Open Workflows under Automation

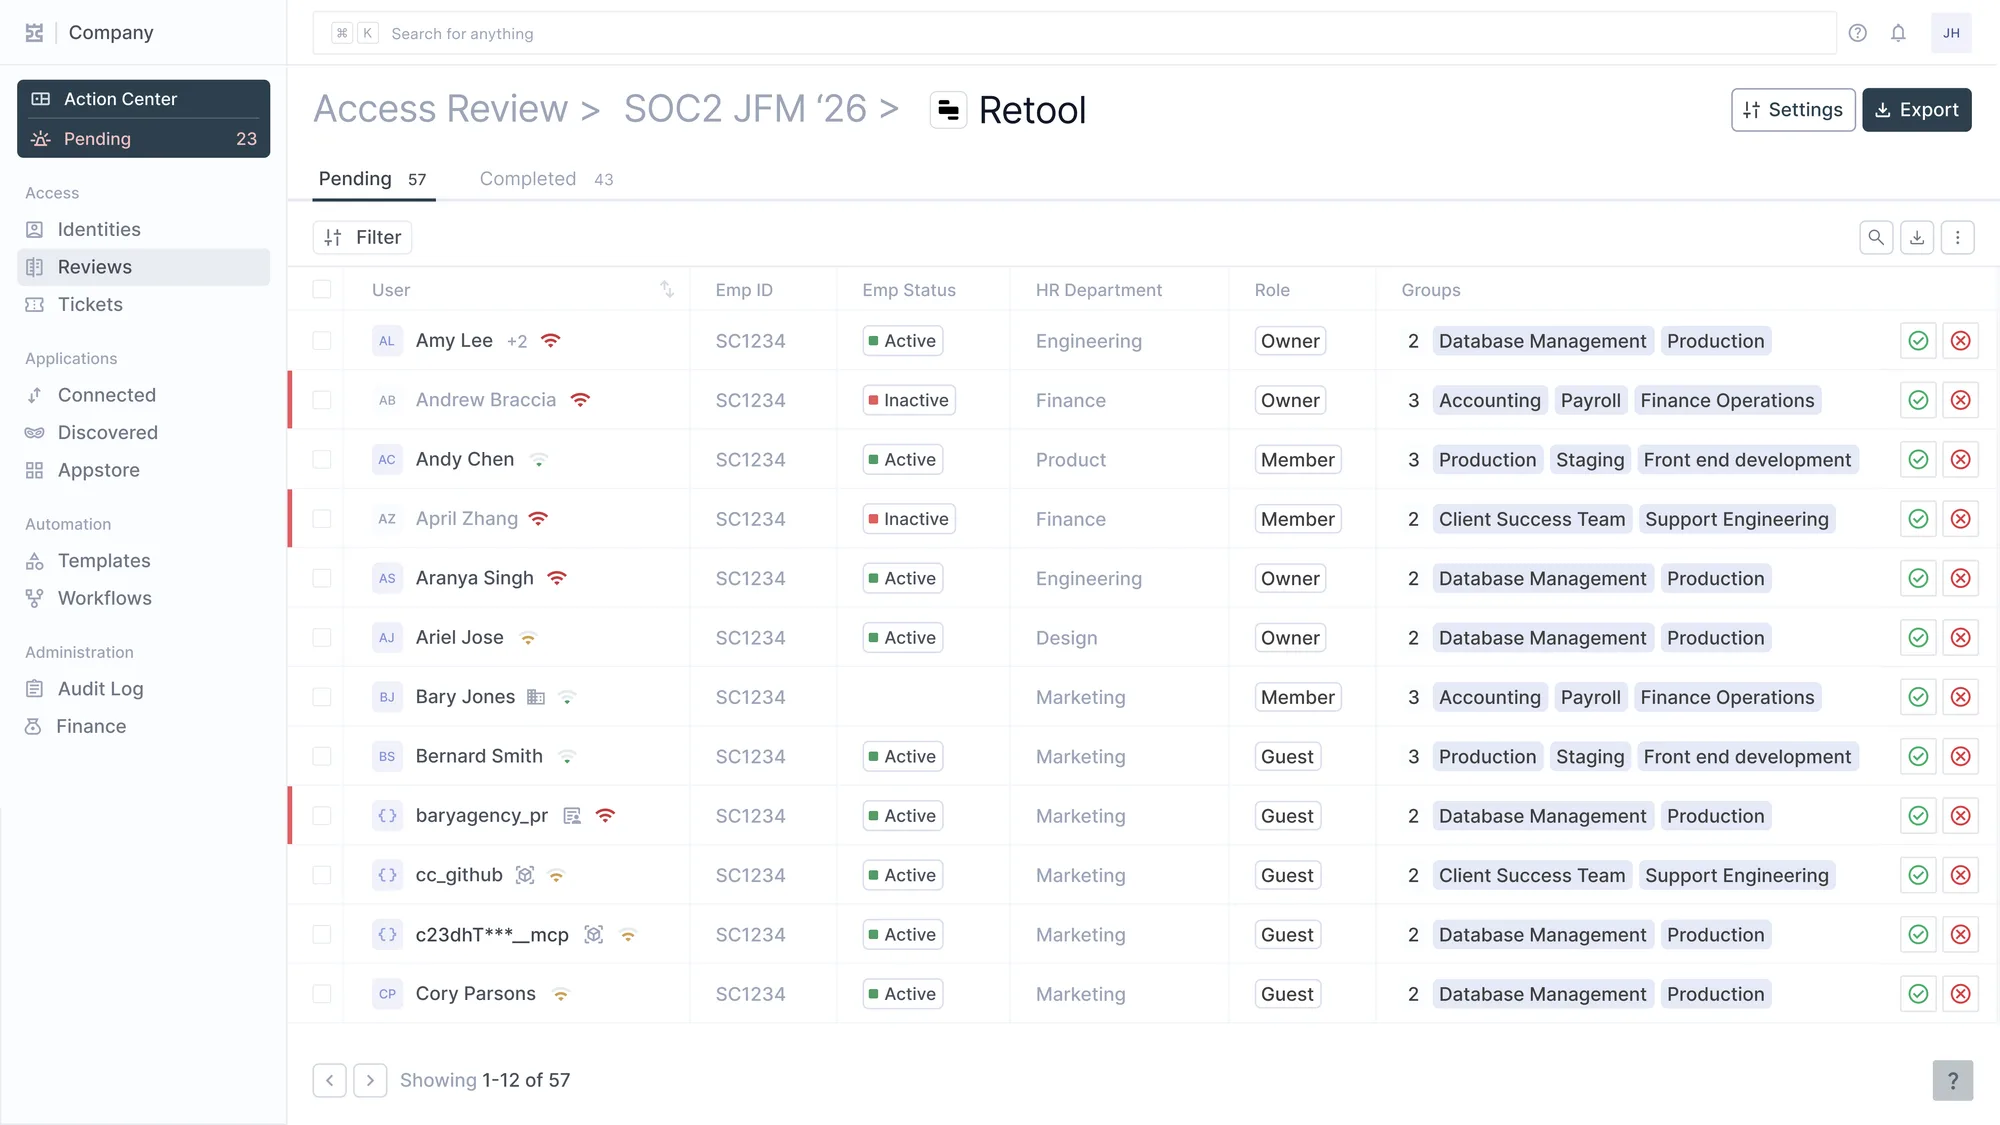[x=144, y=598]
